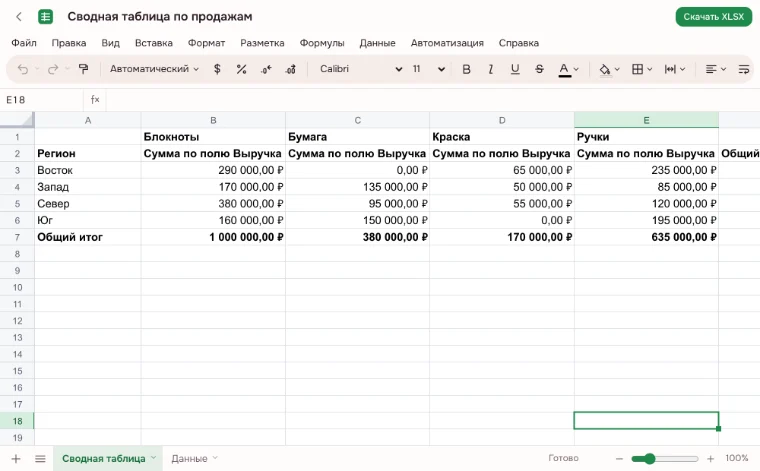Click cell containing Общий итог in column A
760x471 pixels.
(x=88, y=237)
